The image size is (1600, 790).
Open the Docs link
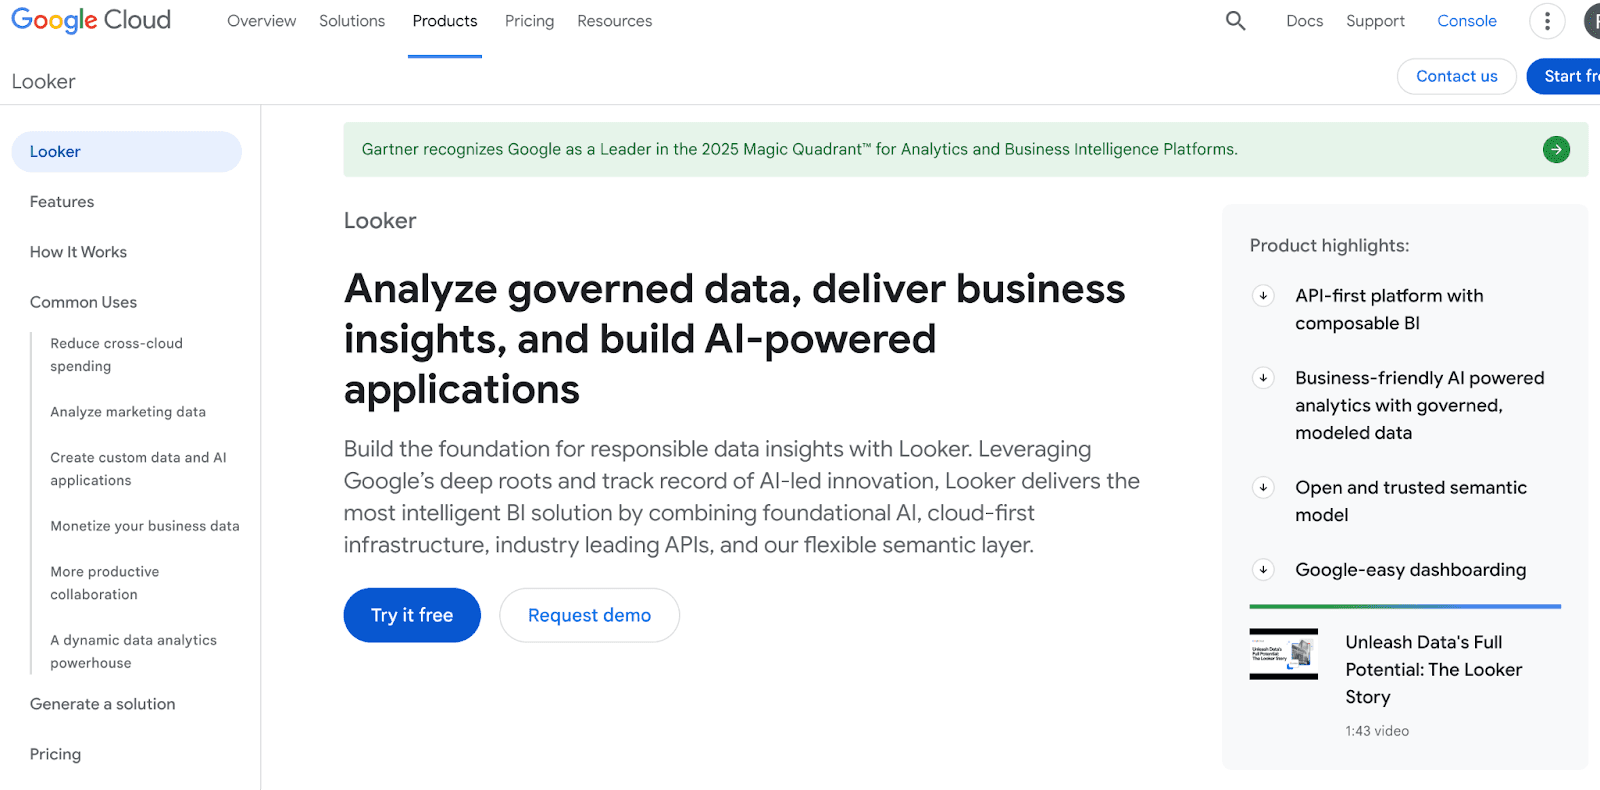[1304, 21]
